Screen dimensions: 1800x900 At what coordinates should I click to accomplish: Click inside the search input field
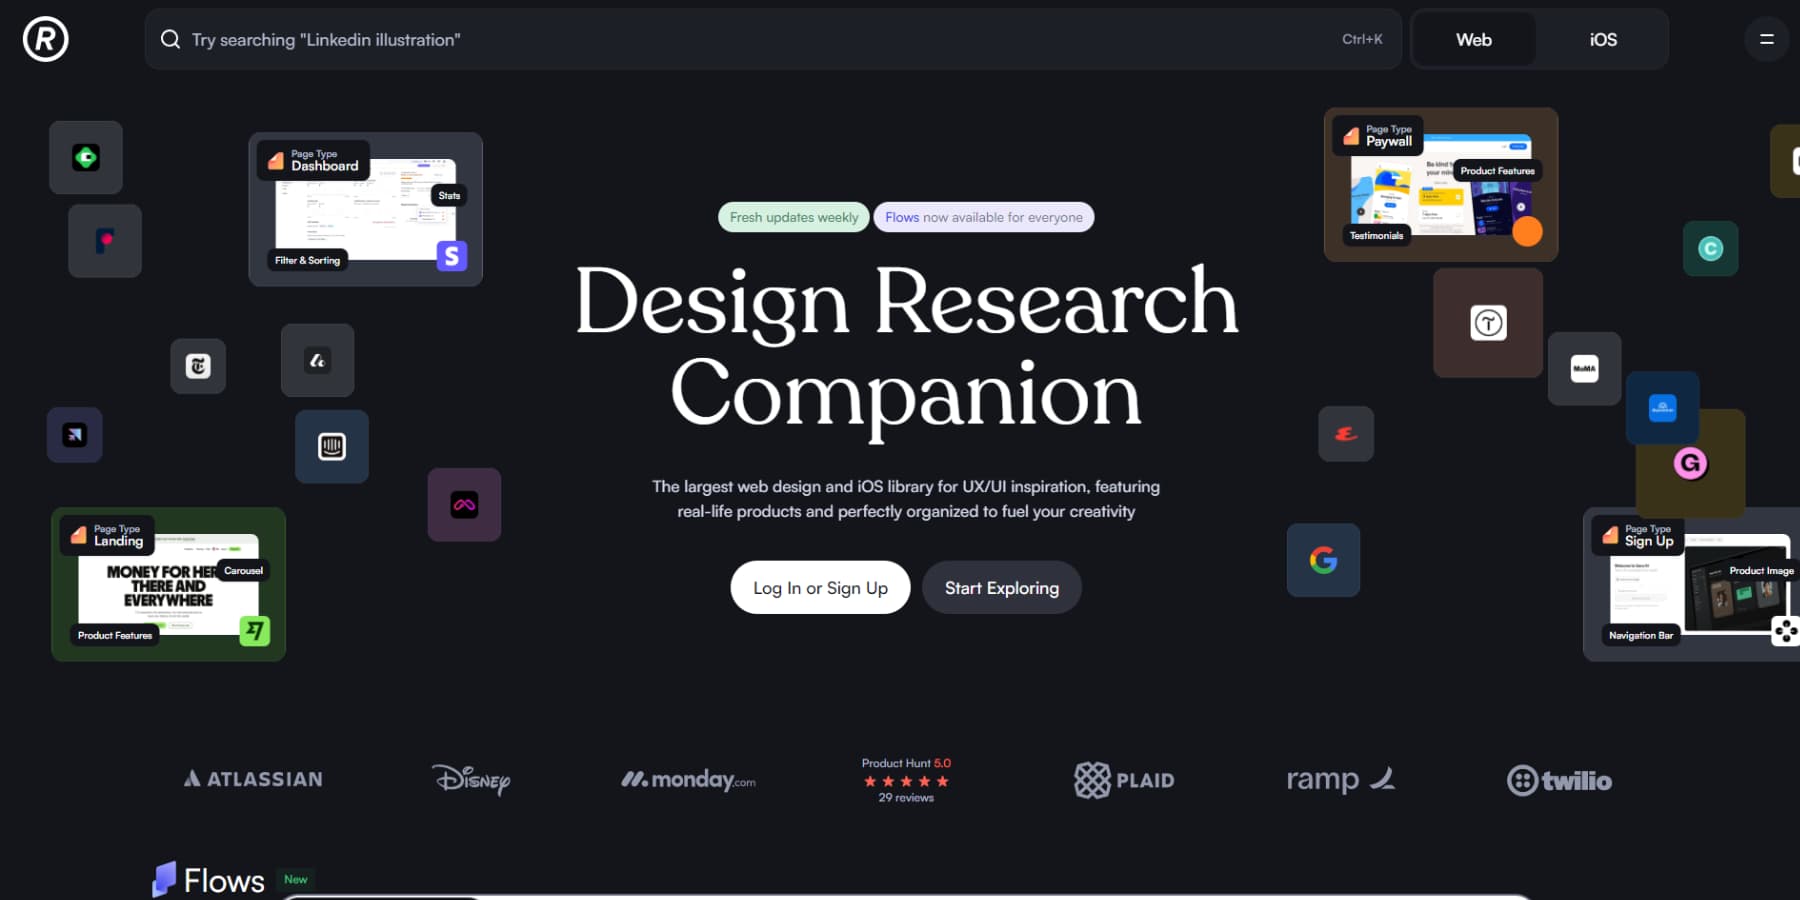[600, 39]
